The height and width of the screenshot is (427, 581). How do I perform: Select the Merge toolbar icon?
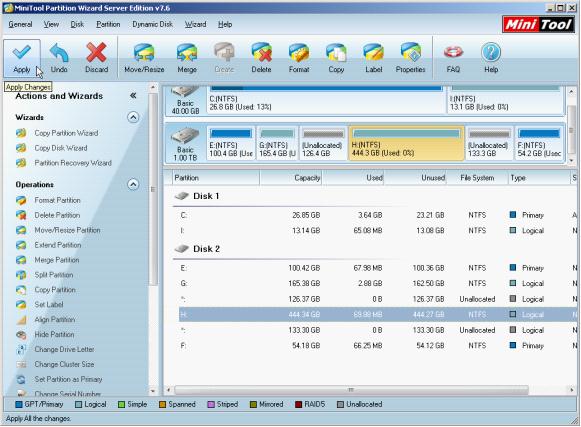click(x=187, y=58)
